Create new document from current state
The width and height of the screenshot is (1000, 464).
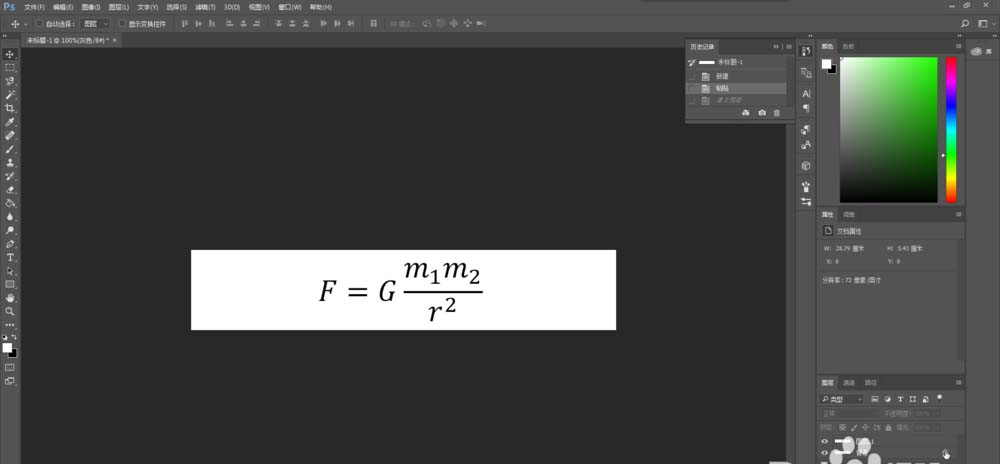746,113
